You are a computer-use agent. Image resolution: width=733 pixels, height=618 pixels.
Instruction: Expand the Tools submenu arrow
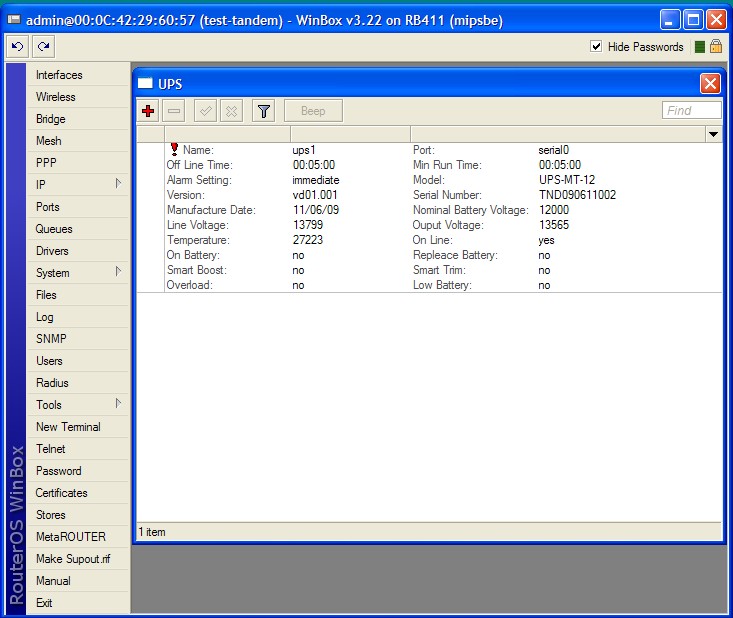tap(118, 403)
